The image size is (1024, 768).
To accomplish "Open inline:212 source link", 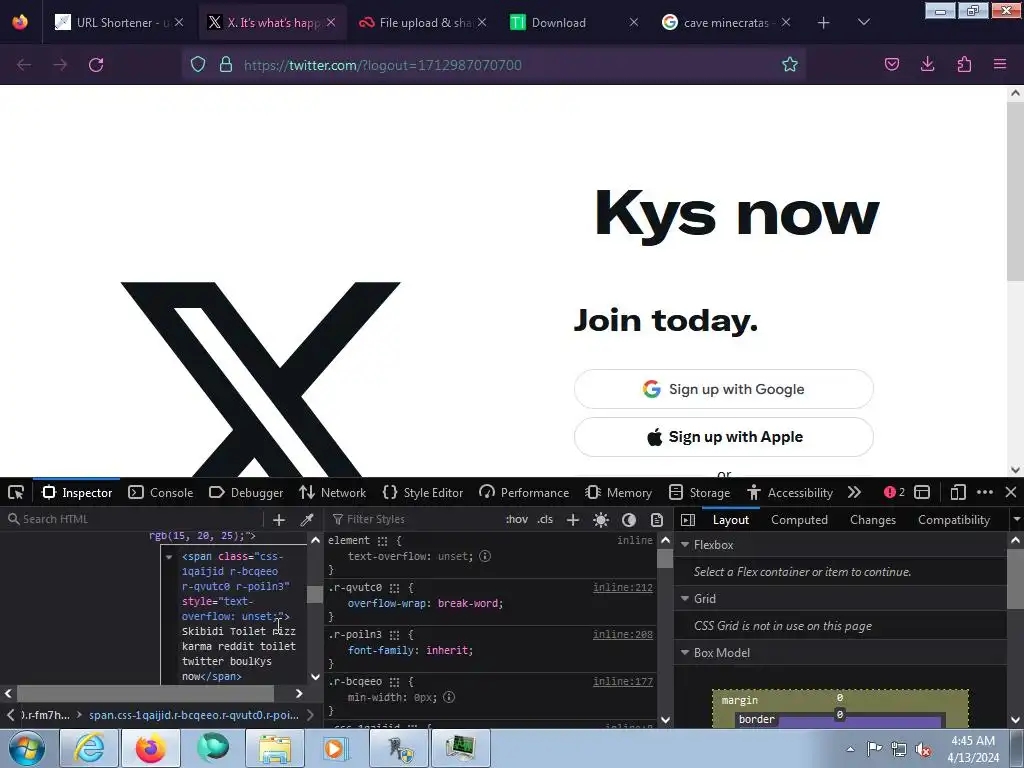I will point(622,587).
